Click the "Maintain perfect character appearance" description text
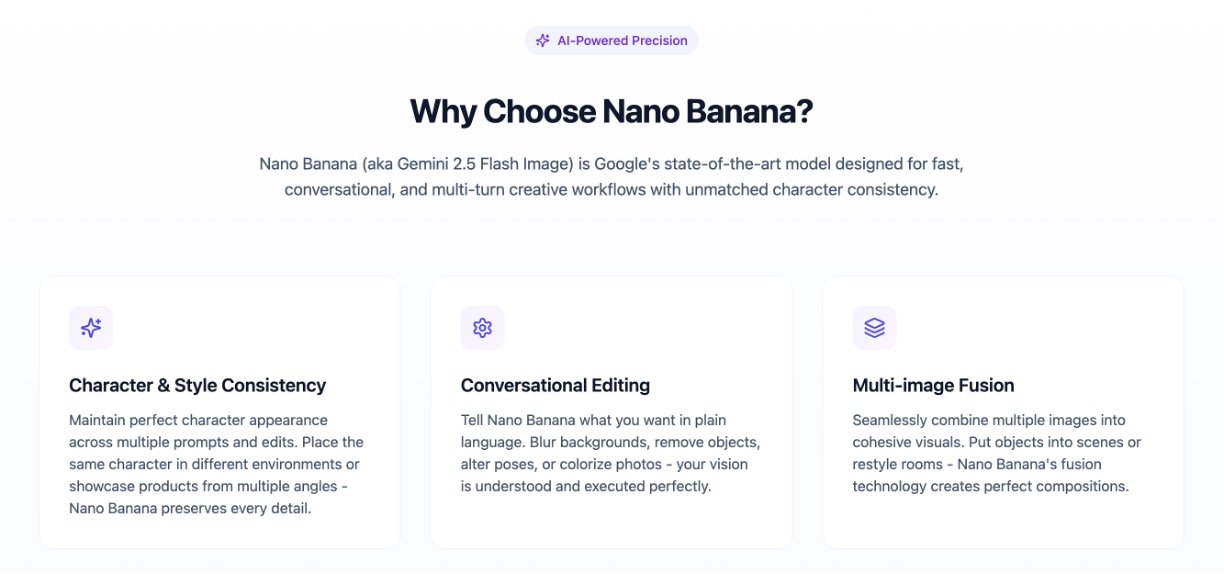The image size is (1224, 574). [198, 420]
